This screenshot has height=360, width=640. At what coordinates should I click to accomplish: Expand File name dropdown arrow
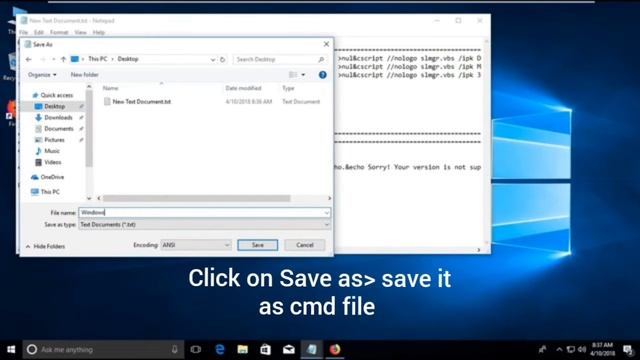[x=327, y=213]
